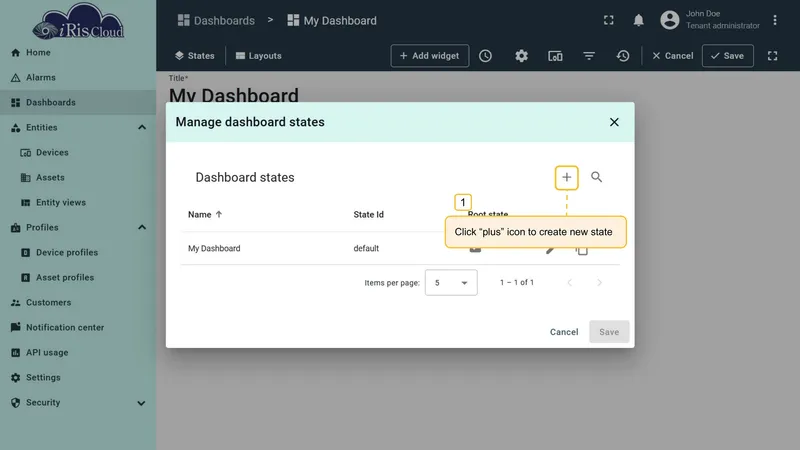Screen dimensions: 800x450
Task: Open version history icon
Action: [x=622, y=56]
